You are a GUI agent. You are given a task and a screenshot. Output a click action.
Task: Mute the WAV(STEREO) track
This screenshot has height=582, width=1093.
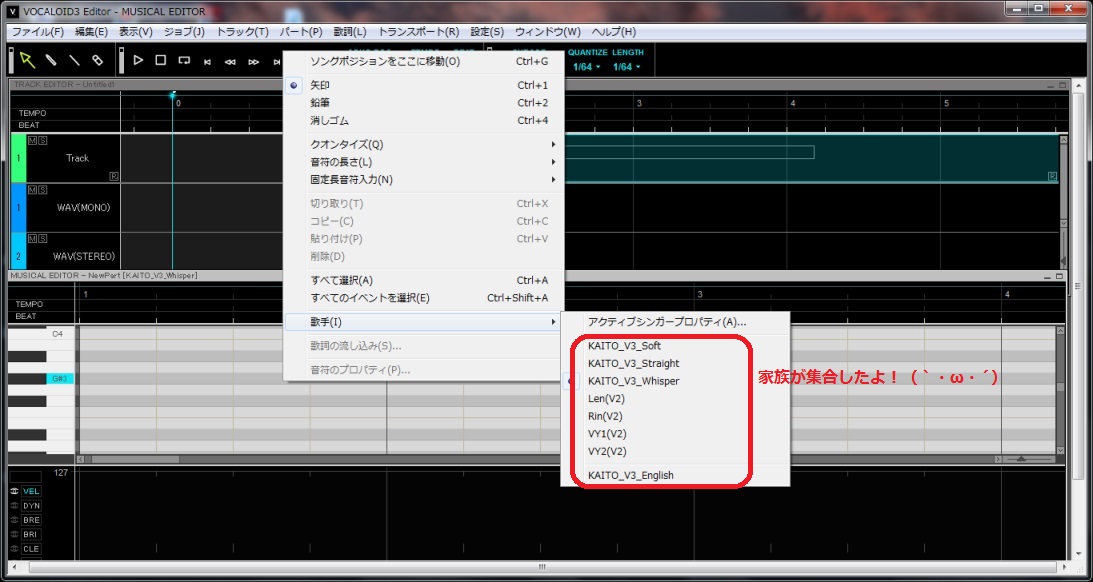point(32,238)
